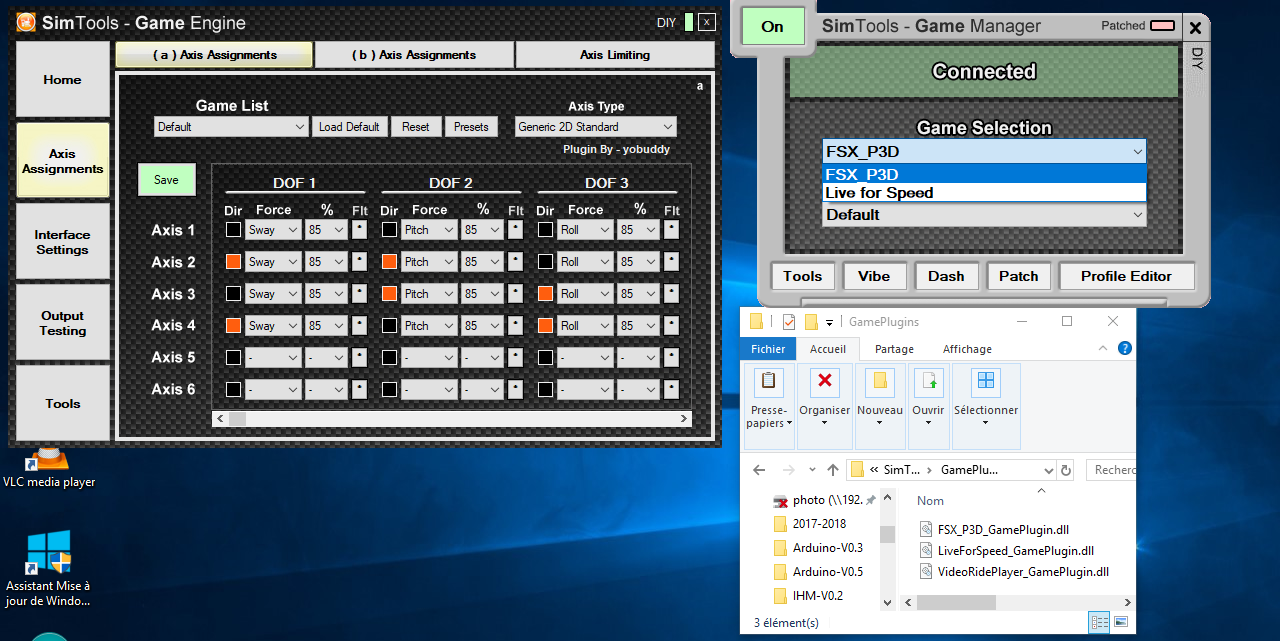Click the explorer up arrow navigation icon
The height and width of the screenshot is (641, 1280).
click(833, 470)
